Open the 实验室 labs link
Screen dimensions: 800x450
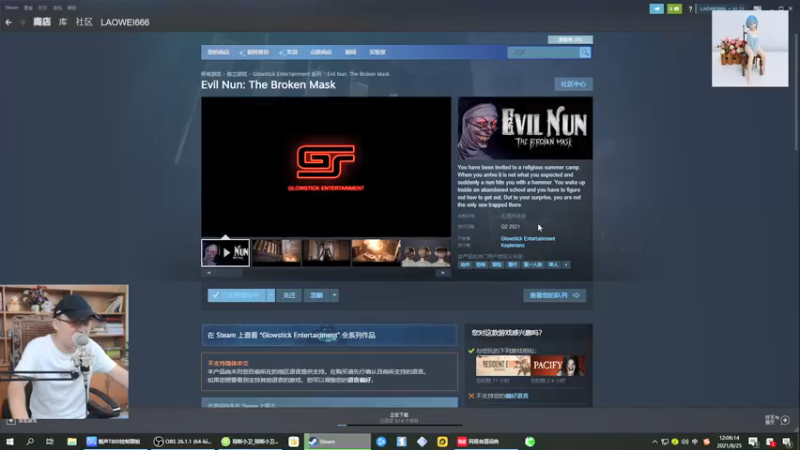coord(378,52)
